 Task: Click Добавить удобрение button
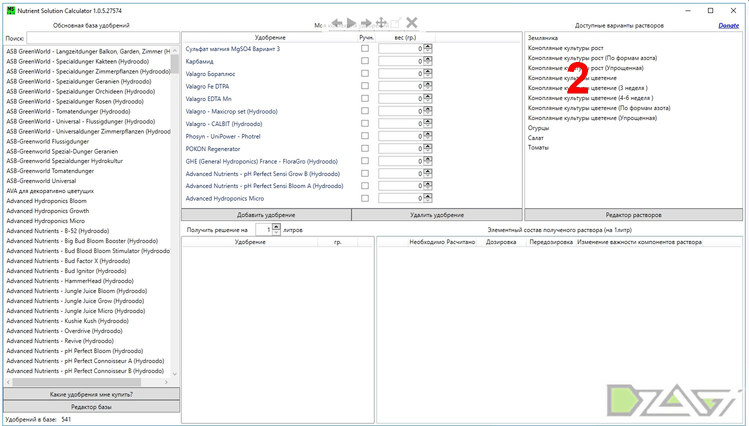click(266, 215)
